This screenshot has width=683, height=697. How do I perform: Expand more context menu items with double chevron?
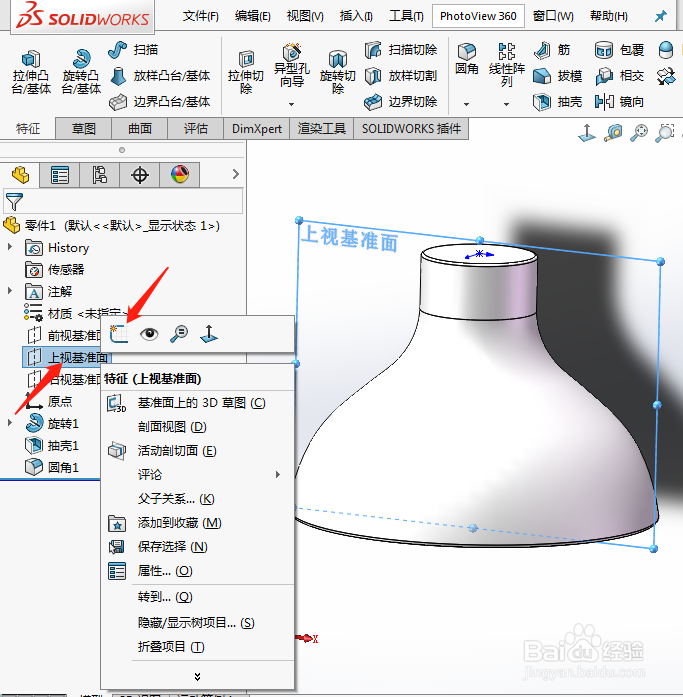click(197, 677)
